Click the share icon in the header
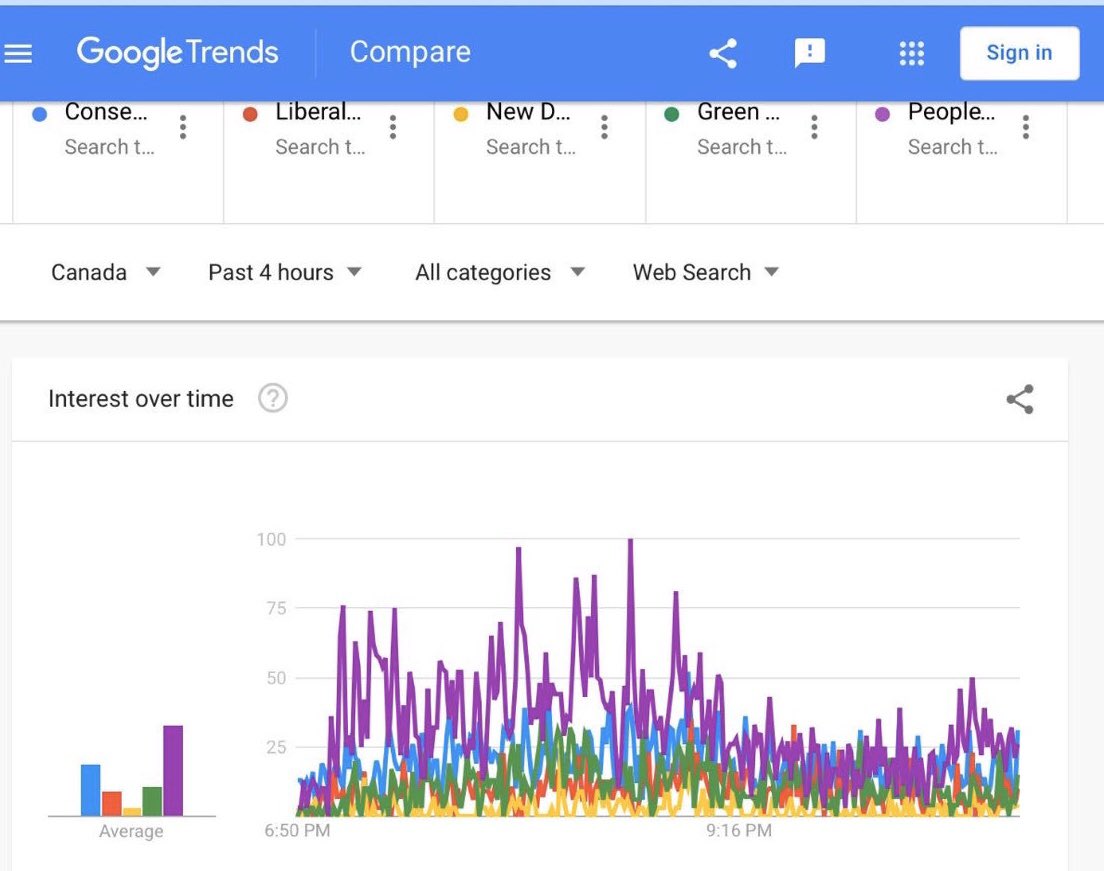Screen dimensions: 1104x871 (x=722, y=54)
